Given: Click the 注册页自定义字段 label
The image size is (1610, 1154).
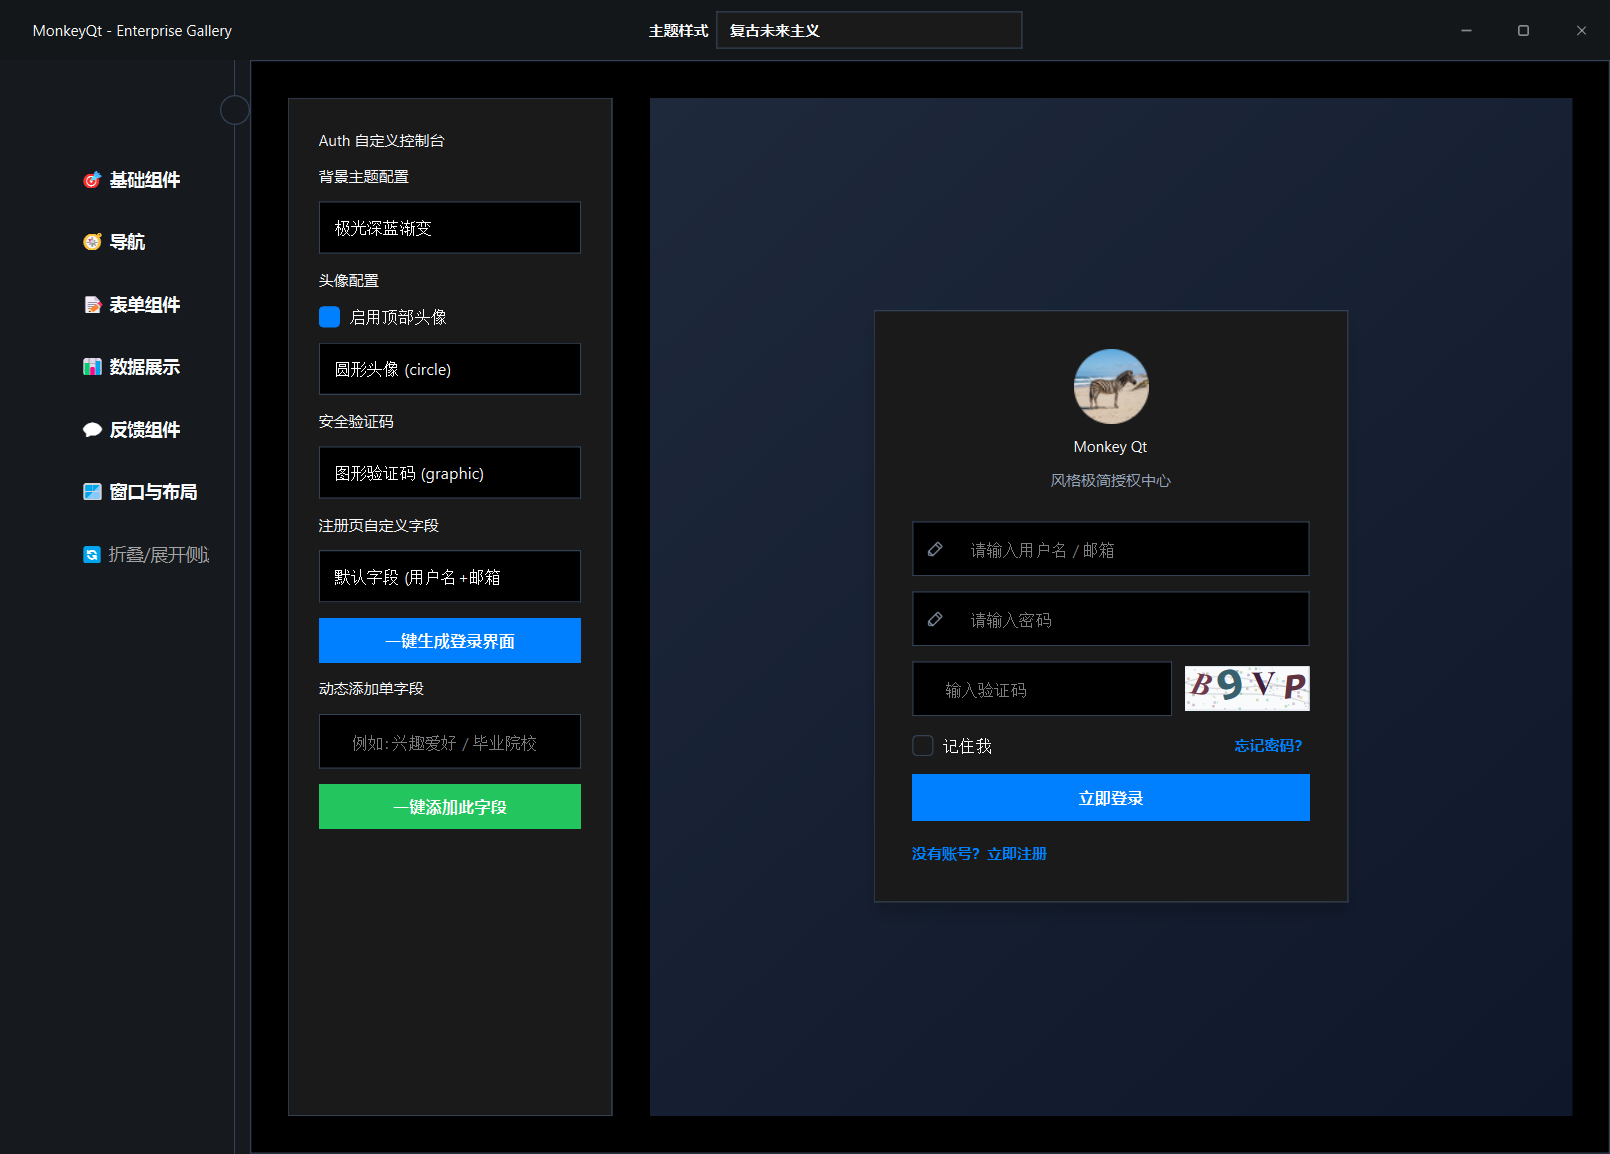Looking at the screenshot, I should pos(379,526).
